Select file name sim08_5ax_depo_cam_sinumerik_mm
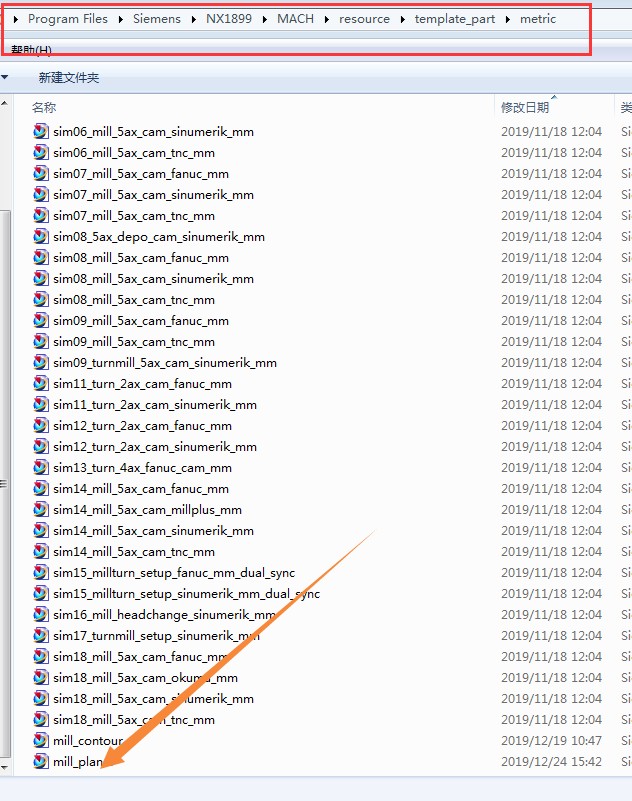The image size is (632, 801). [159, 237]
